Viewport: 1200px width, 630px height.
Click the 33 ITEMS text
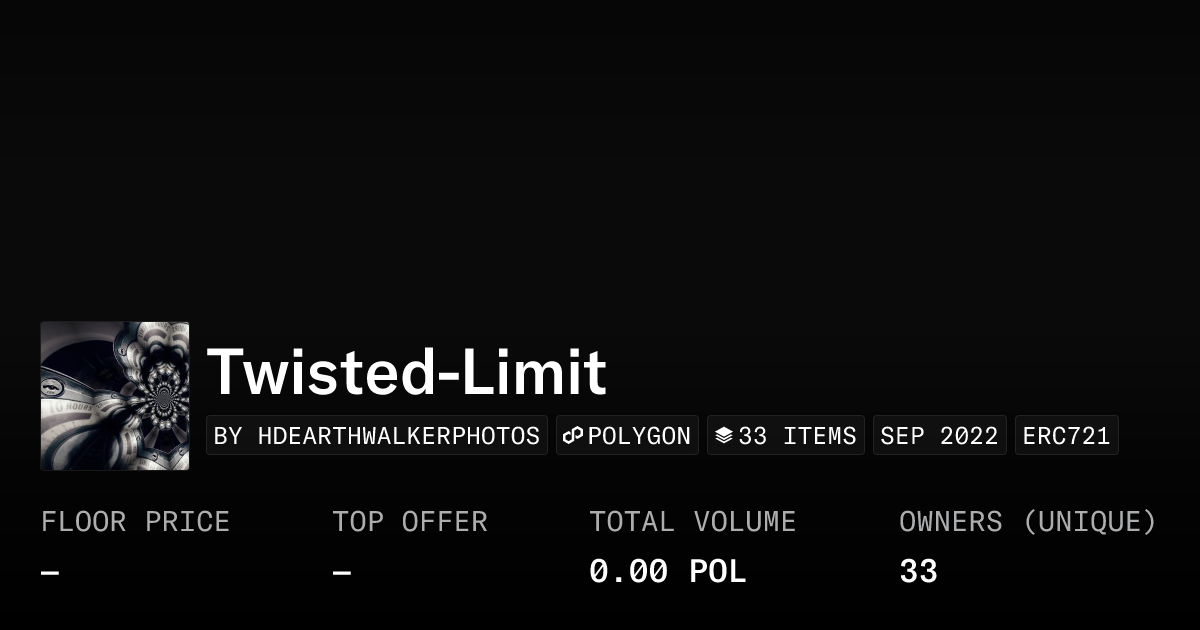pos(797,436)
